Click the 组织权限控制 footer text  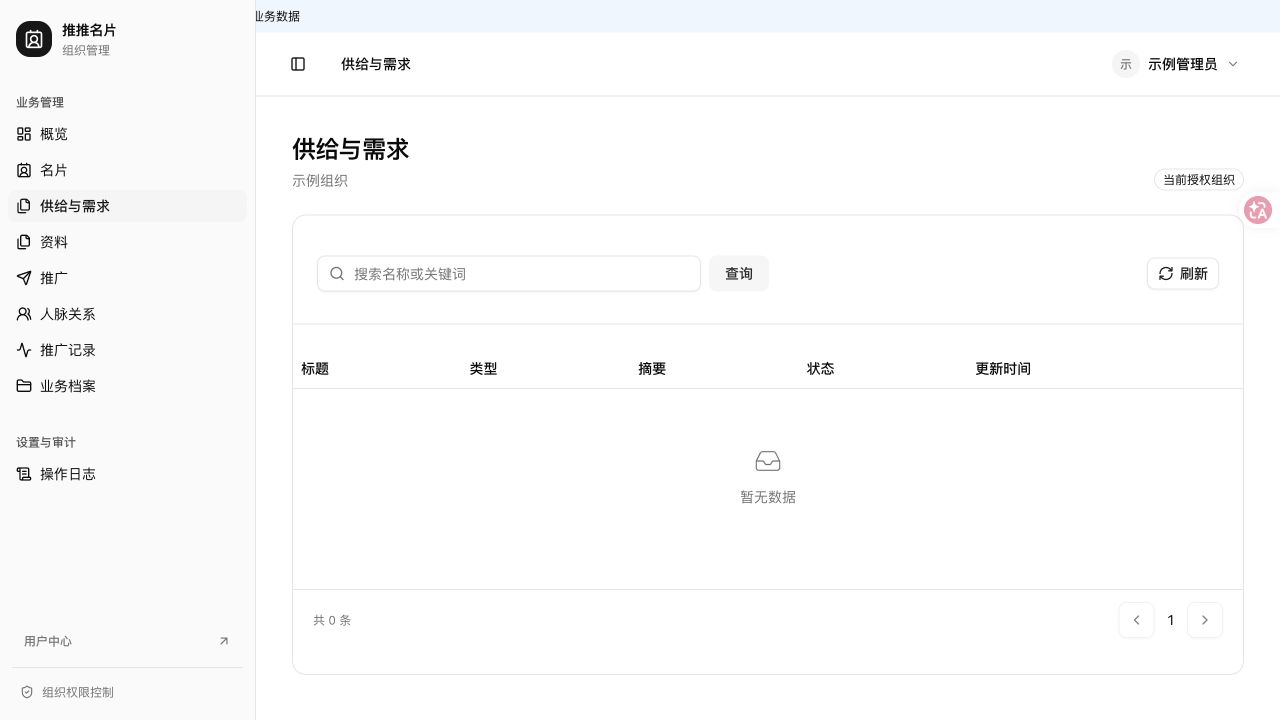click(78, 692)
